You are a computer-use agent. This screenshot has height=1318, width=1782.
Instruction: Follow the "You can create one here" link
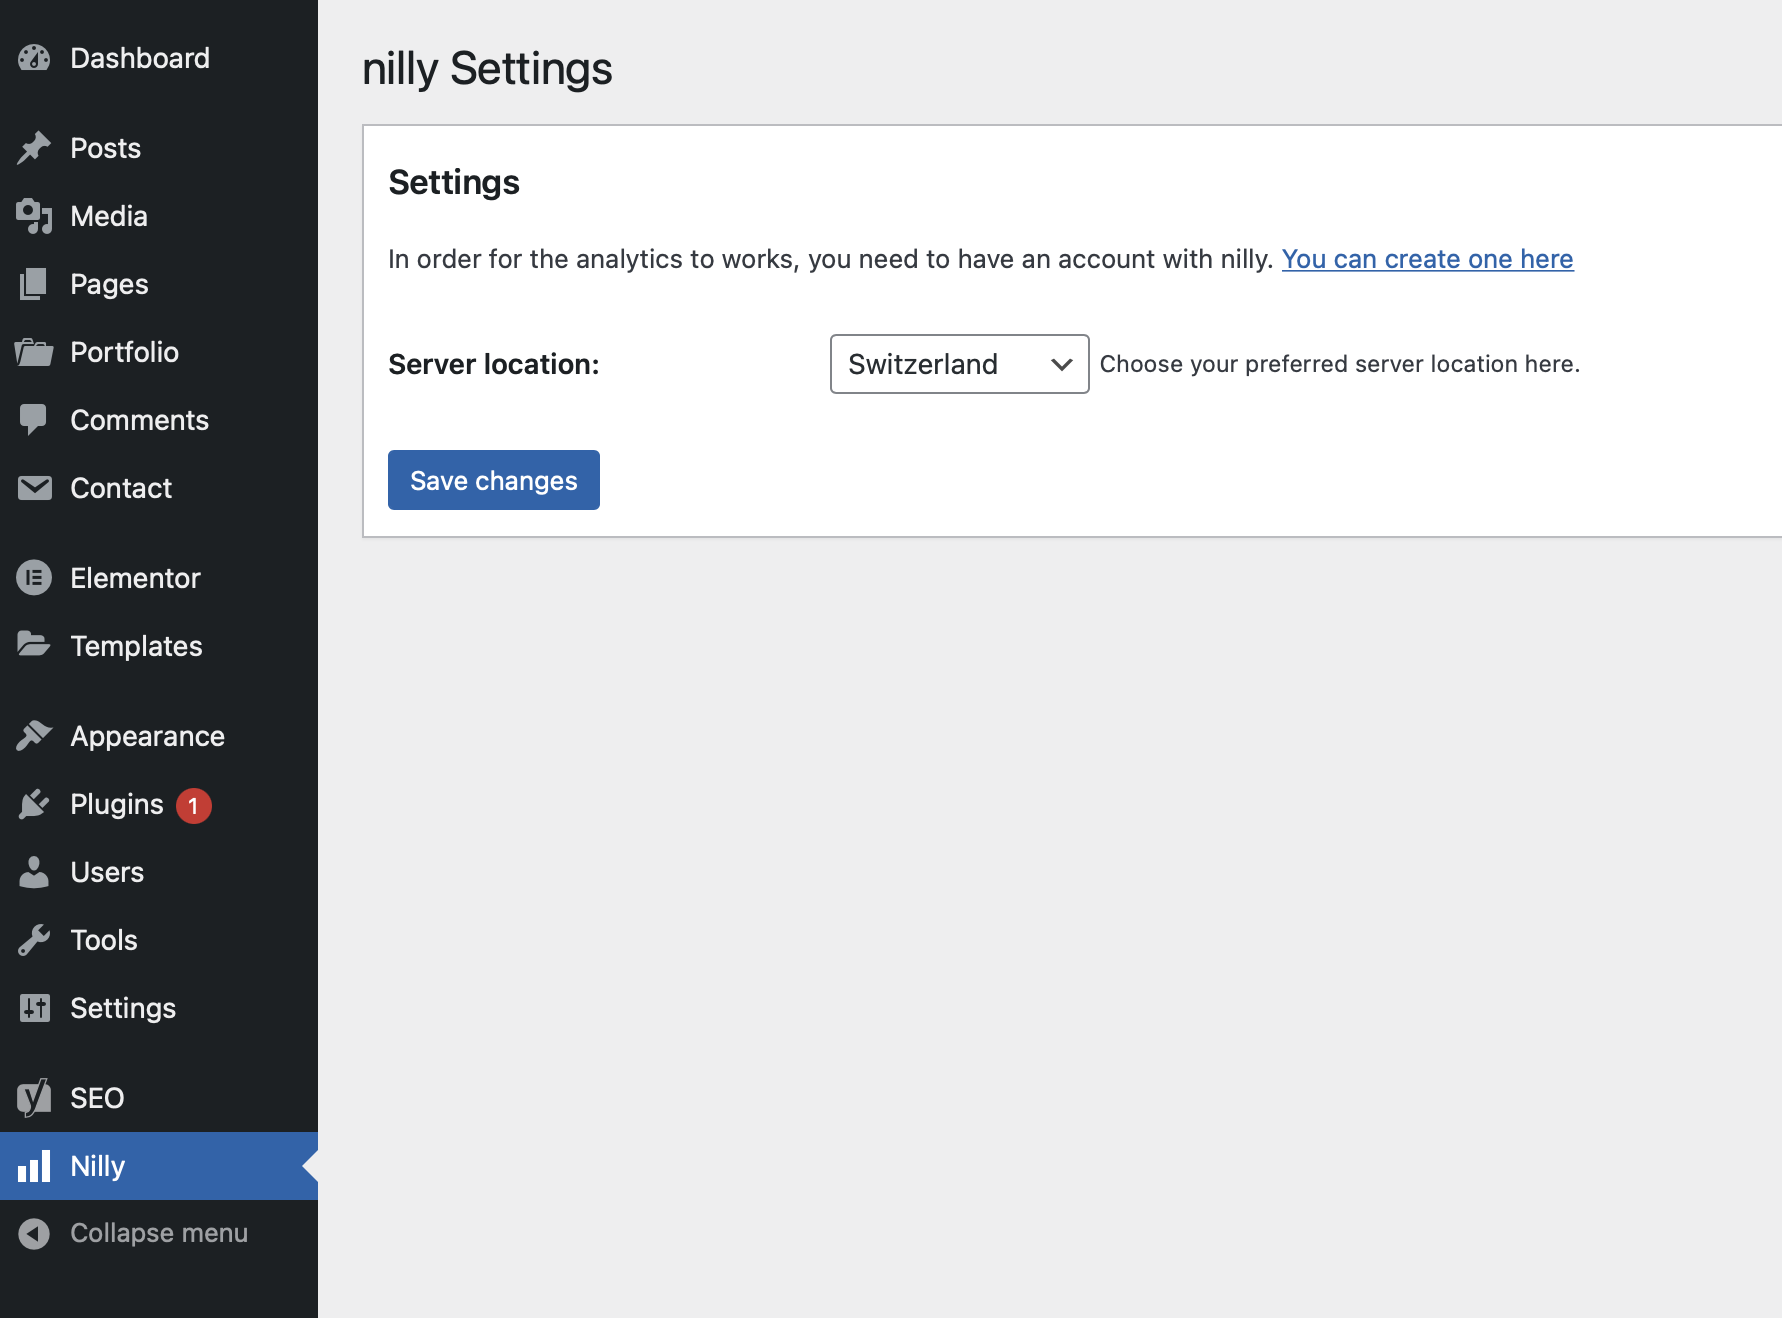(1427, 259)
